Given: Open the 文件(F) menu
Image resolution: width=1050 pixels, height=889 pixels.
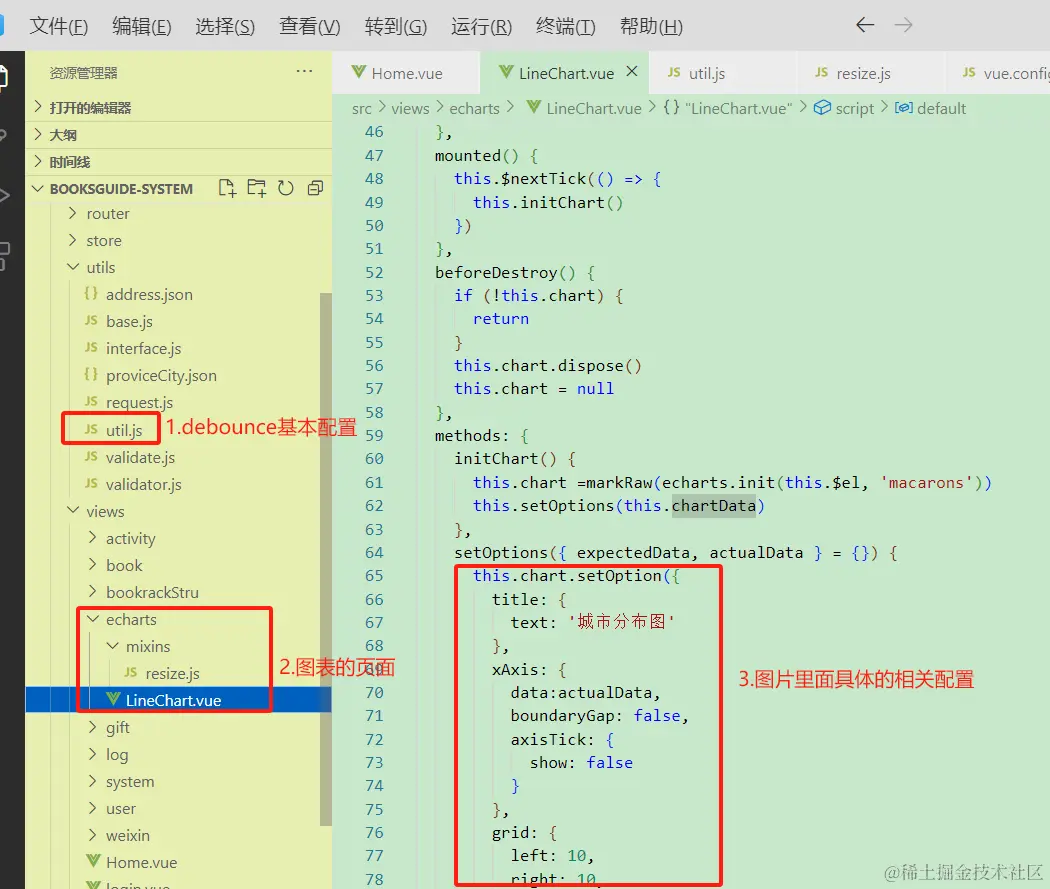Looking at the screenshot, I should click(59, 27).
